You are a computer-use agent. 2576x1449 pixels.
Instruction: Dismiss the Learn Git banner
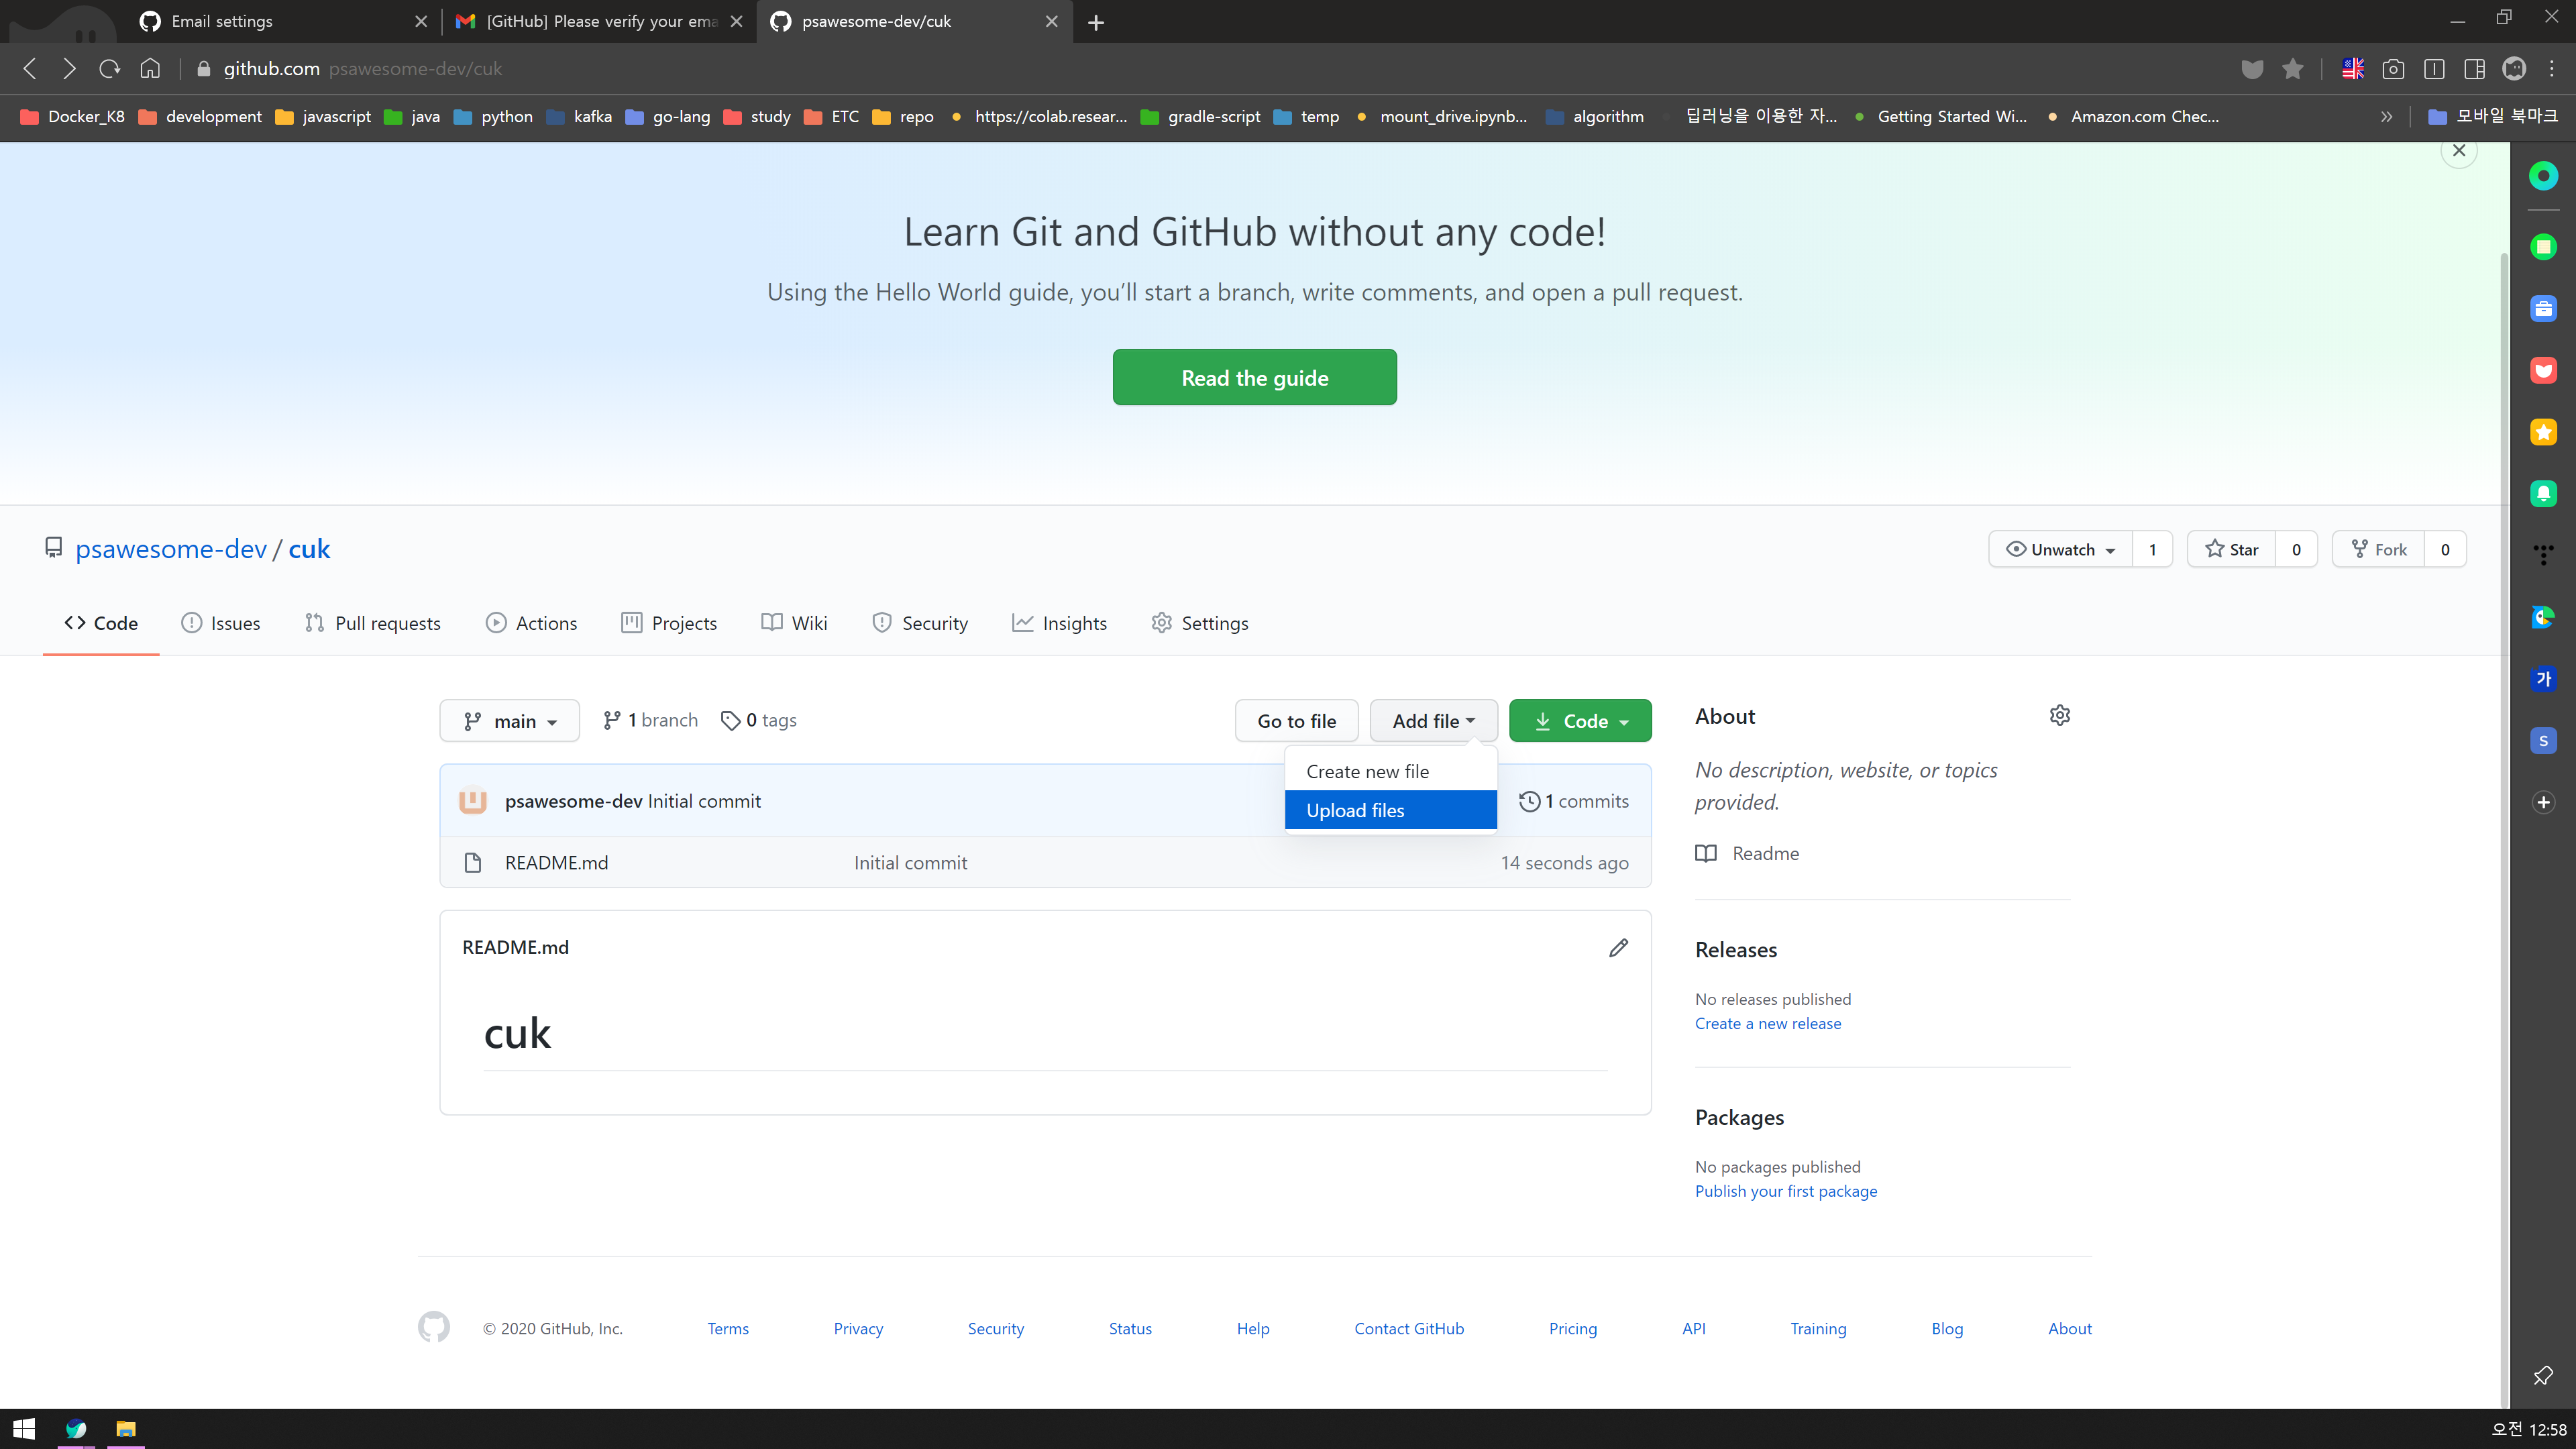(x=2459, y=151)
